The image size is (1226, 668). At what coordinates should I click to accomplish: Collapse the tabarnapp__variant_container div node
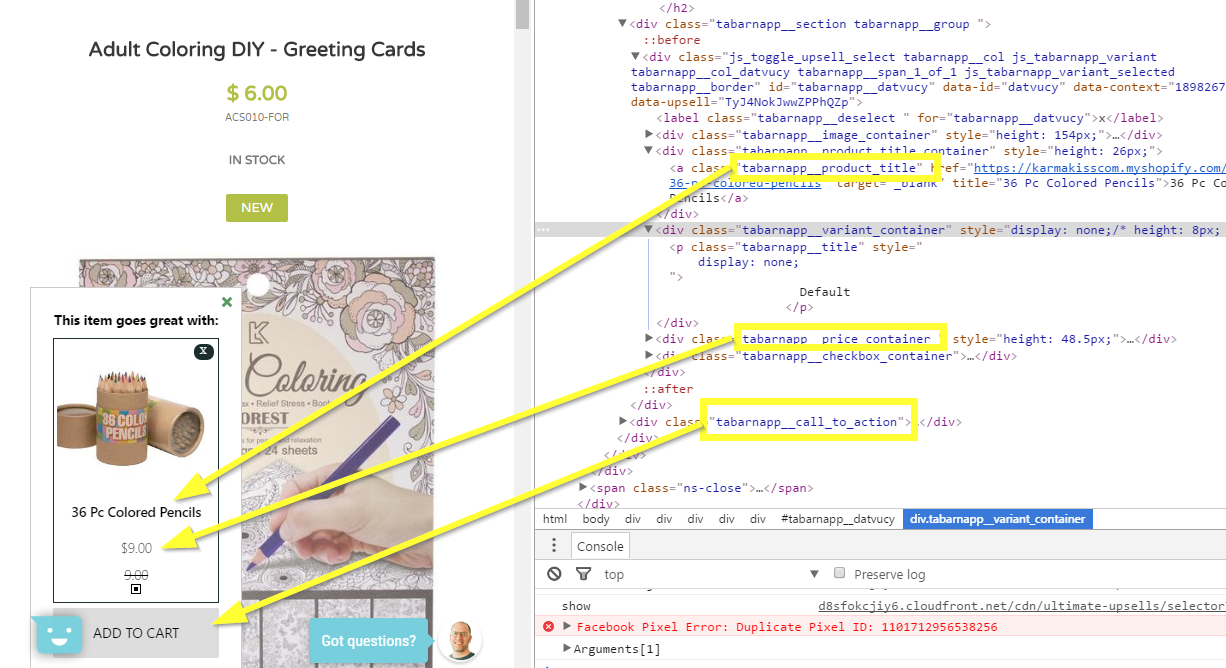click(650, 229)
